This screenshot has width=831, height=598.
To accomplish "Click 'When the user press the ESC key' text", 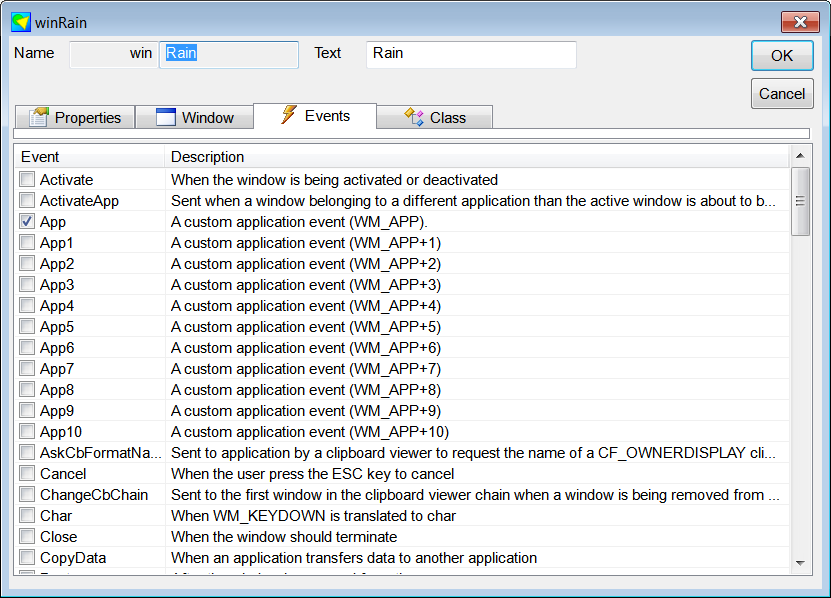I will tap(313, 474).
